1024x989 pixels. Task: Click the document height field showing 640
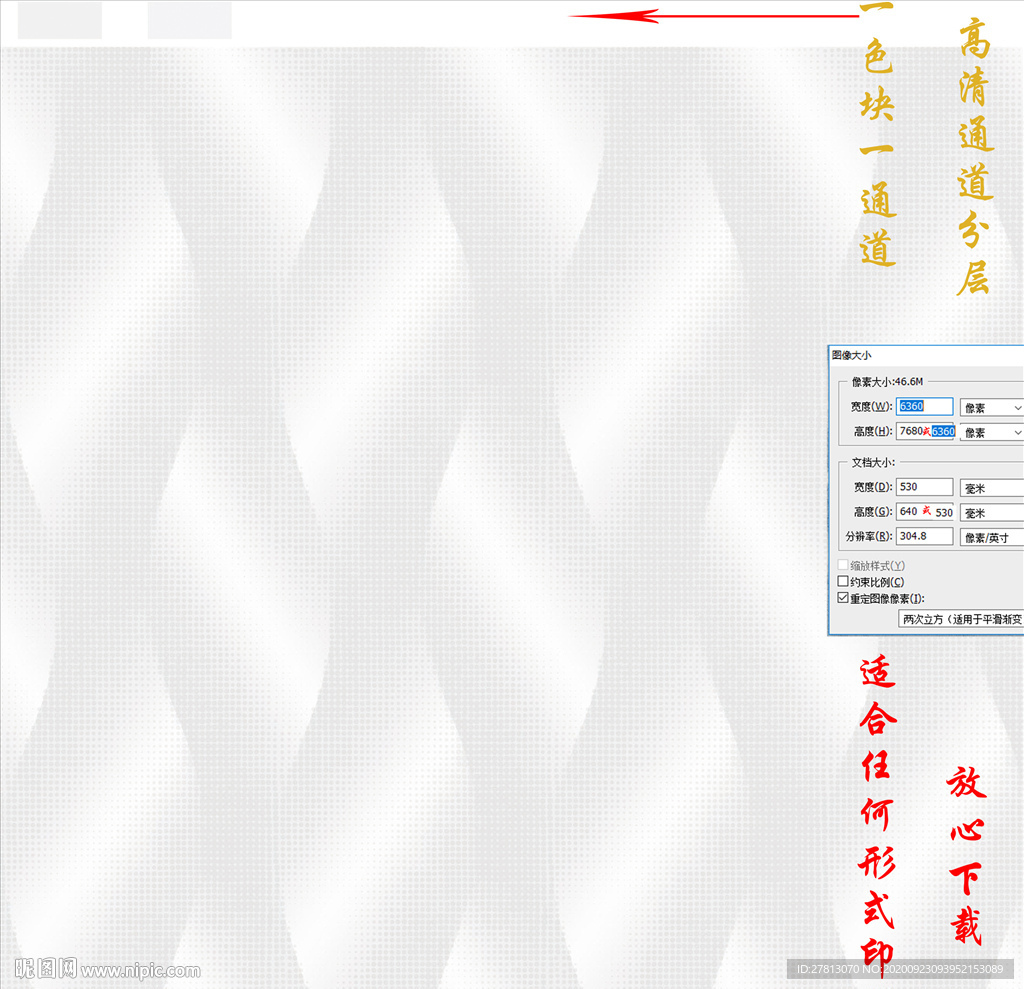click(925, 511)
